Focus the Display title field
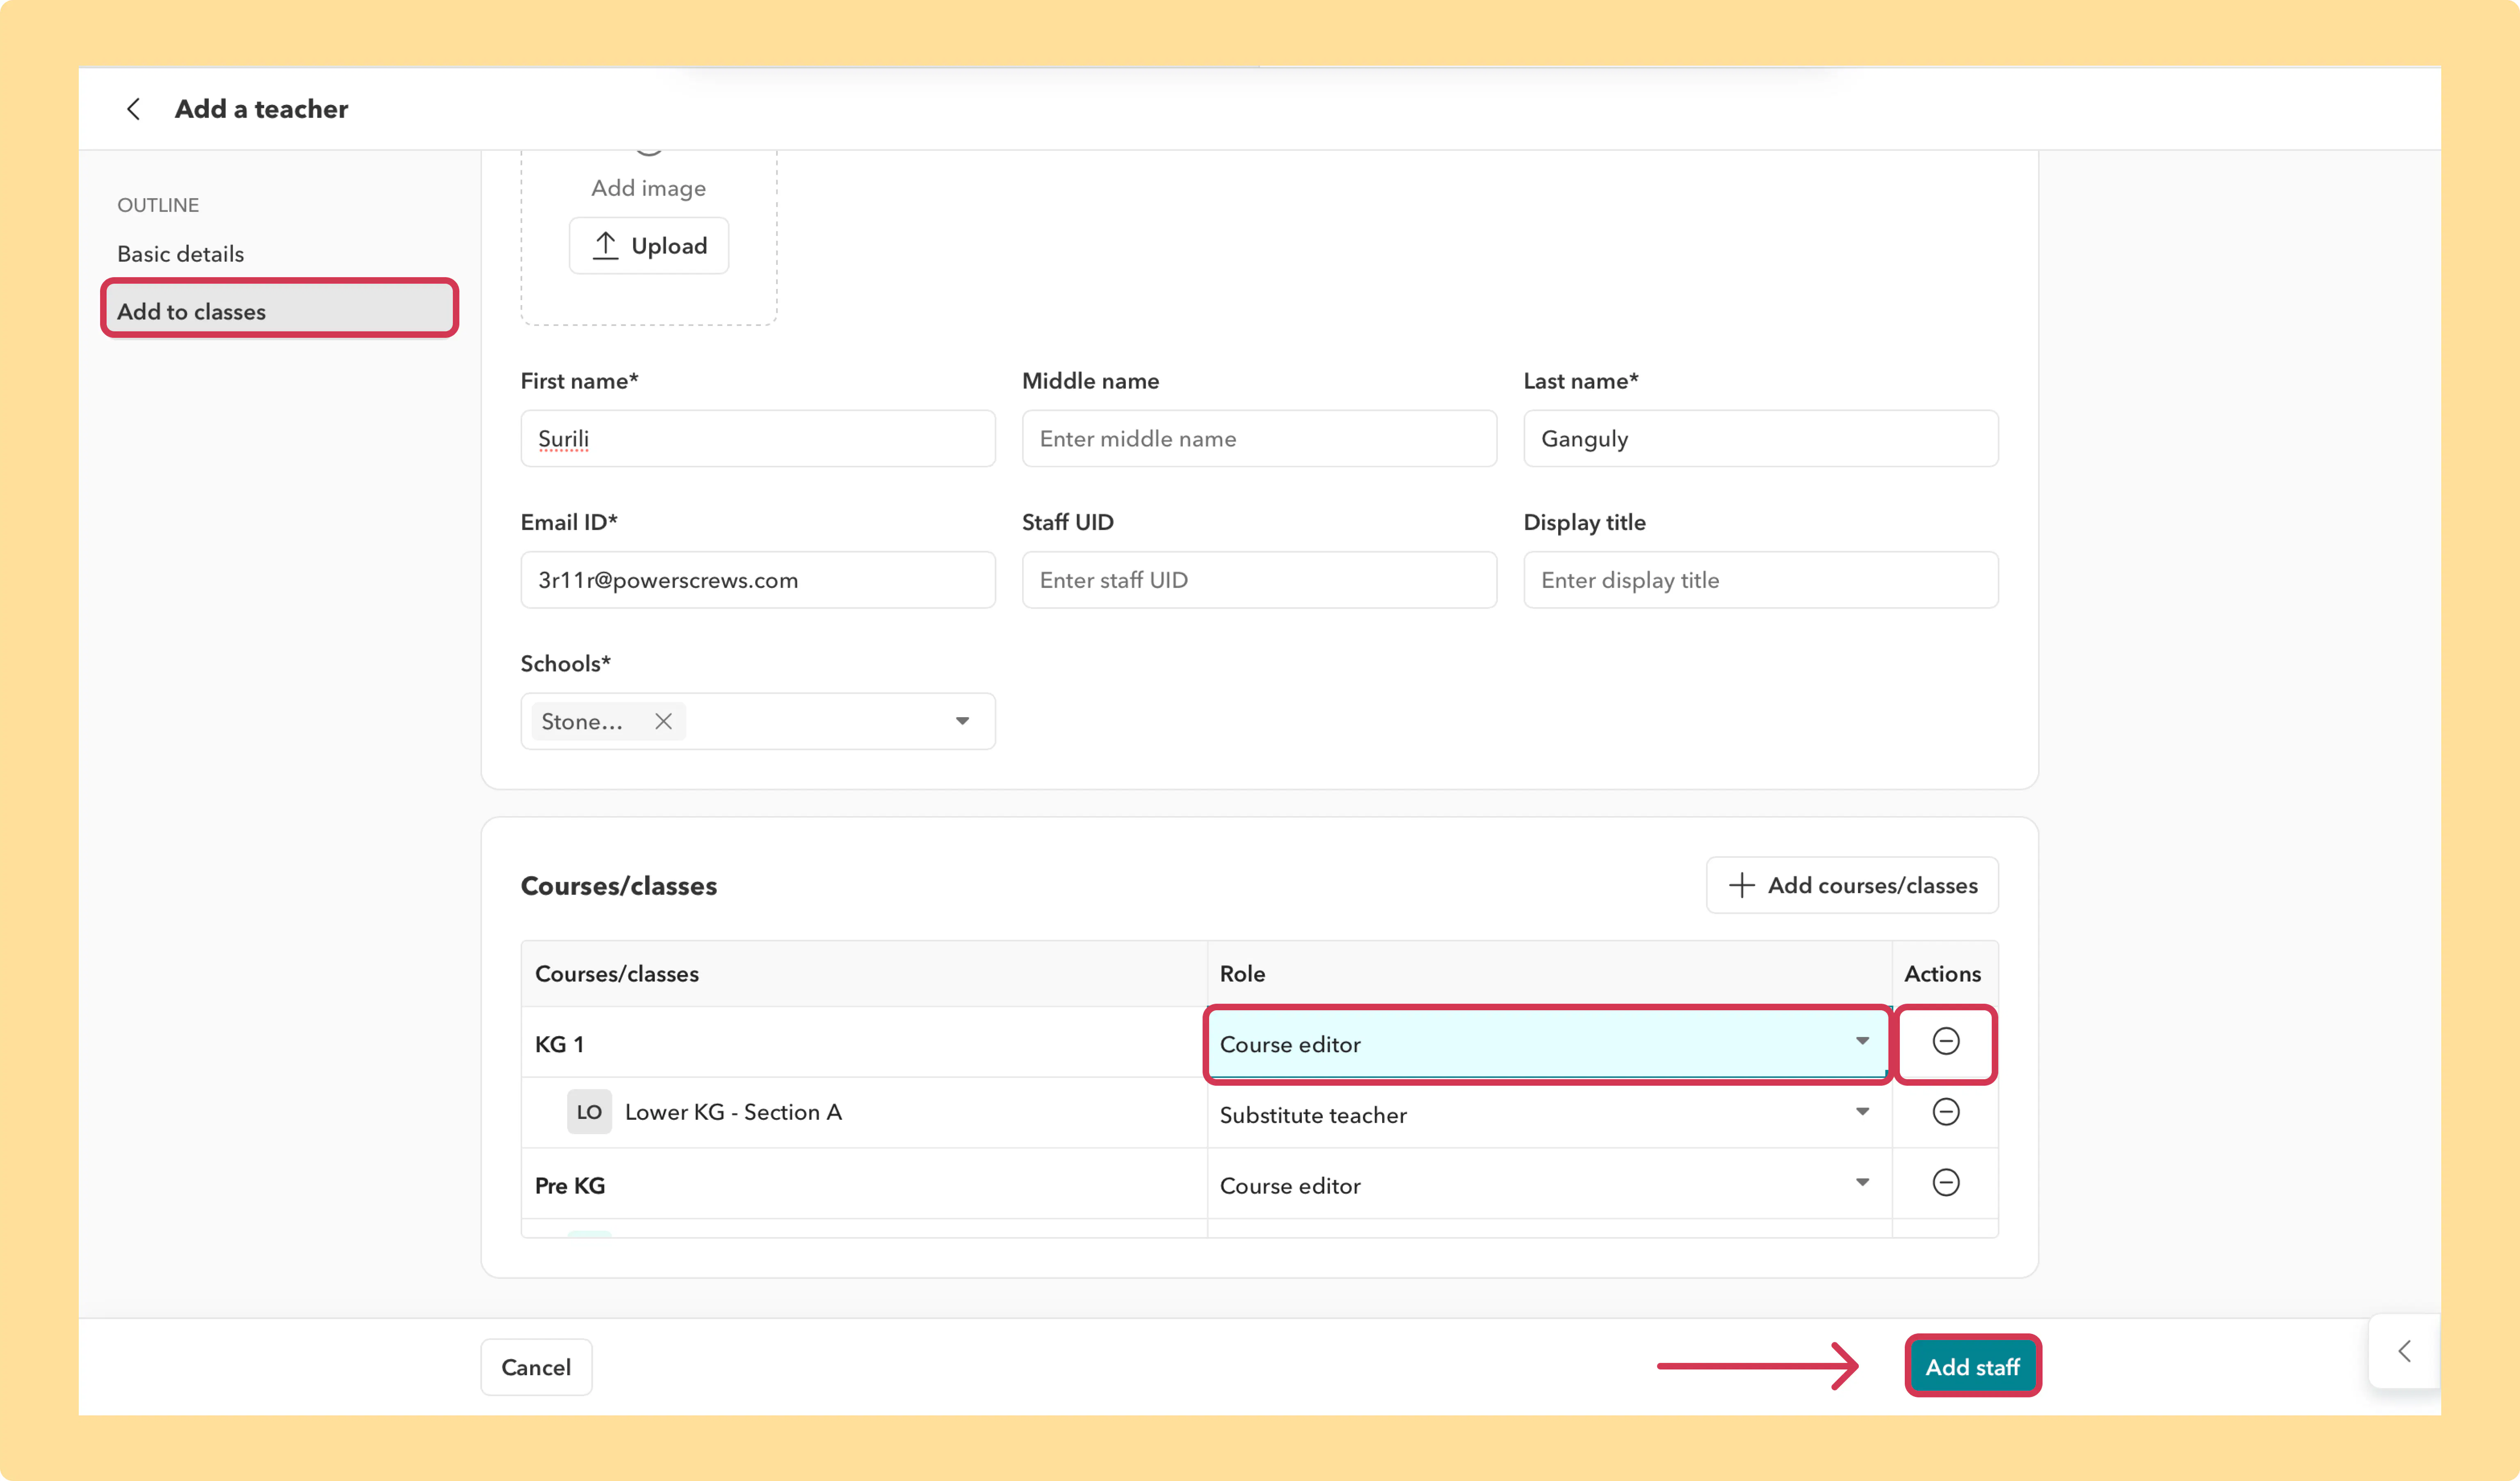 click(x=1760, y=580)
